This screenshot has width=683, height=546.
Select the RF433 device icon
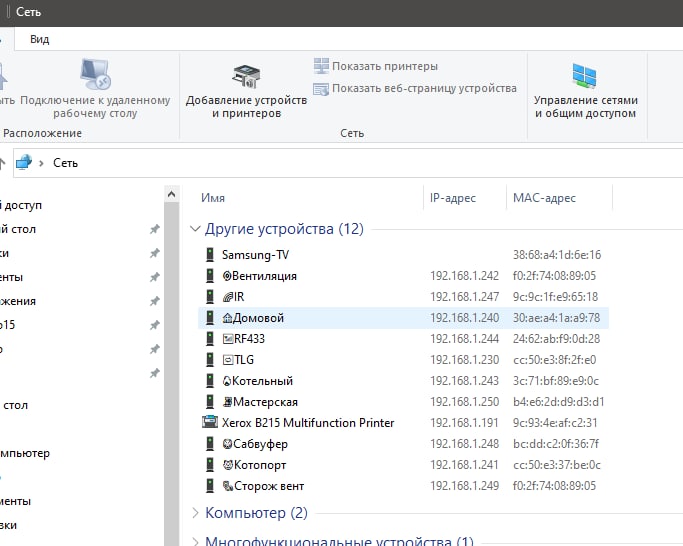210,339
